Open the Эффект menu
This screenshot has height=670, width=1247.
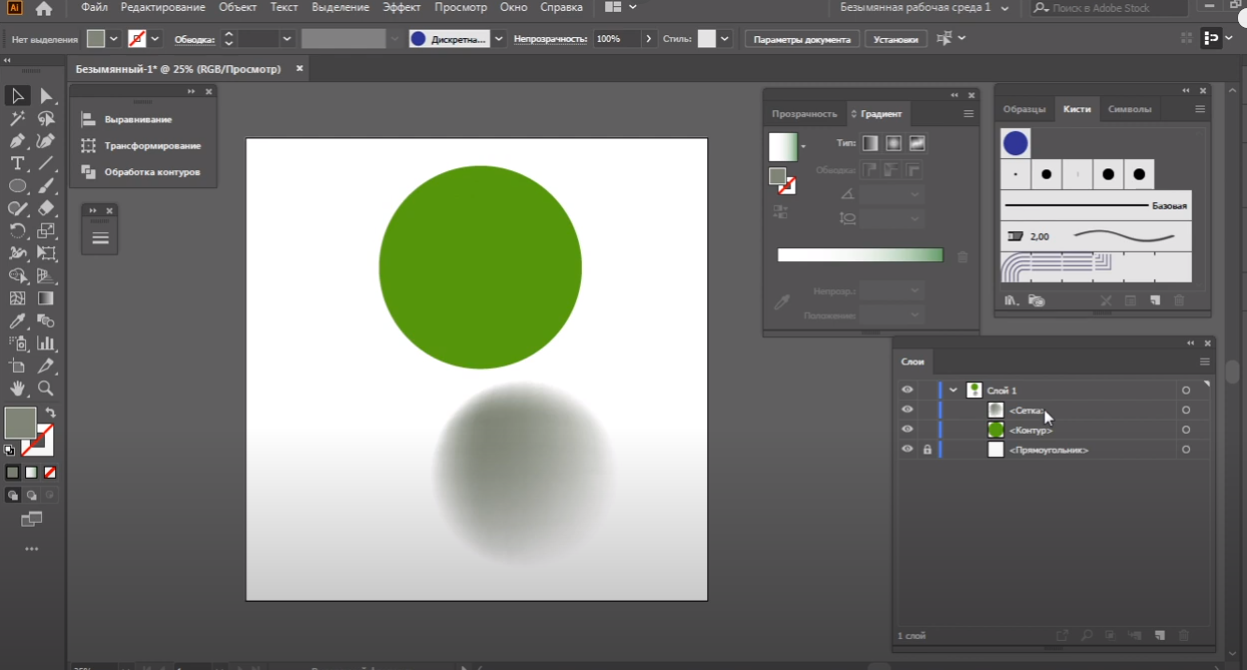pyautogui.click(x=401, y=8)
